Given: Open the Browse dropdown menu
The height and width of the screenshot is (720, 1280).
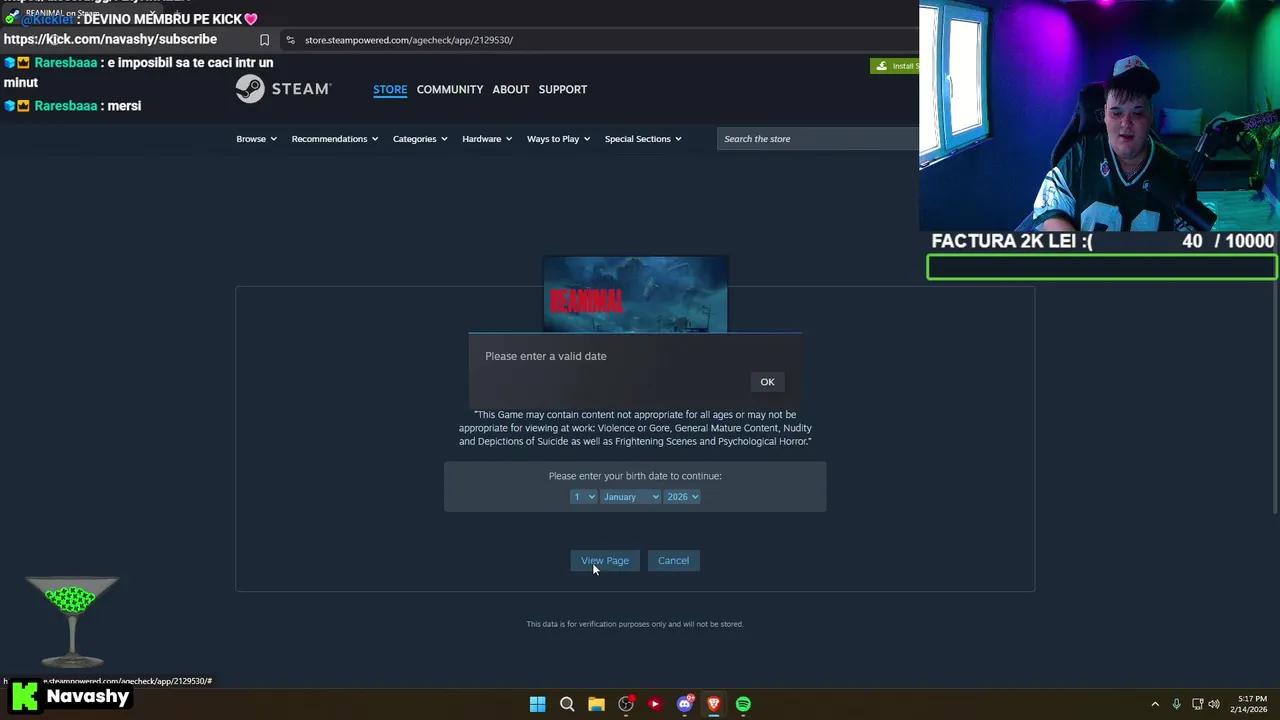Looking at the screenshot, I should click(256, 139).
